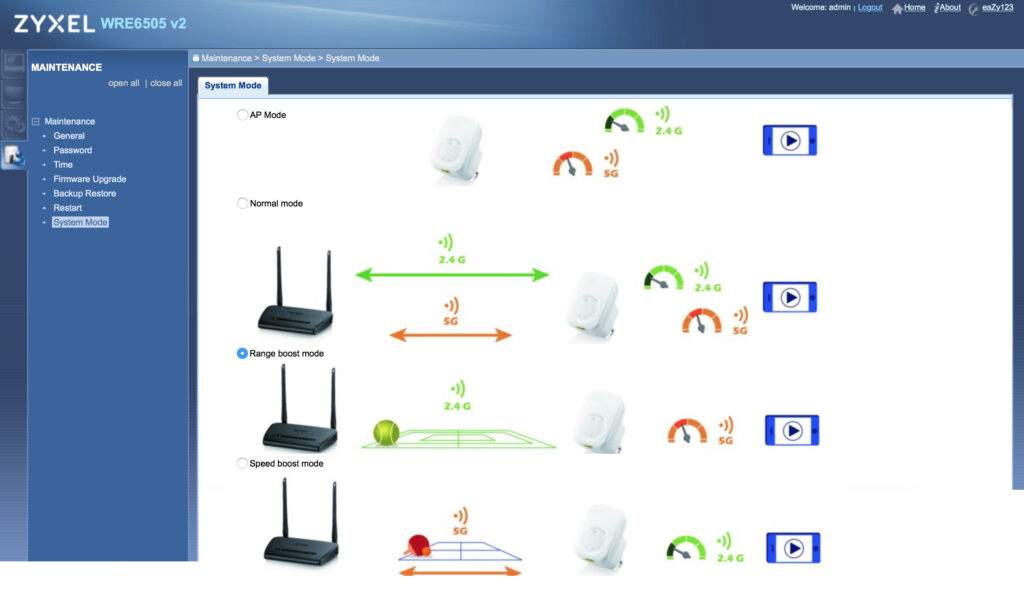Click the Home house icon
This screenshot has height=593, width=1024.
coord(897,8)
